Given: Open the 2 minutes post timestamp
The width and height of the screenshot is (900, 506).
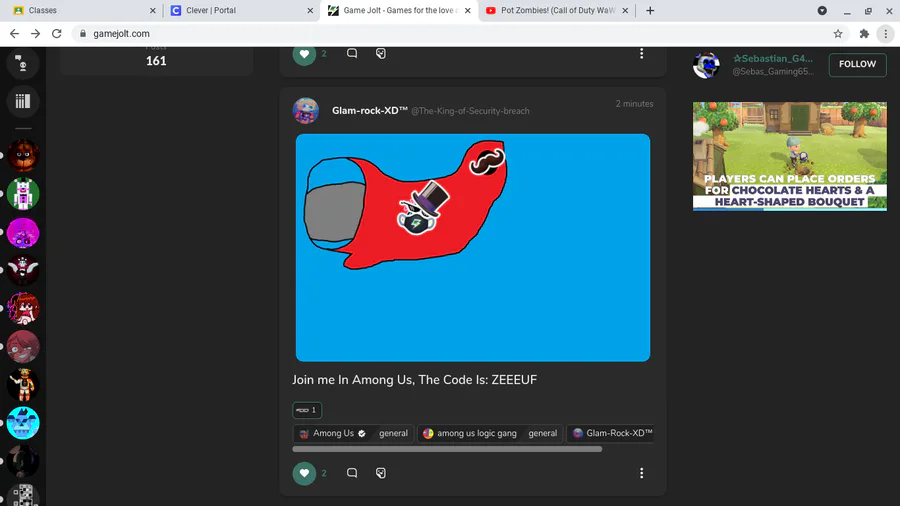Looking at the screenshot, I should tap(634, 104).
